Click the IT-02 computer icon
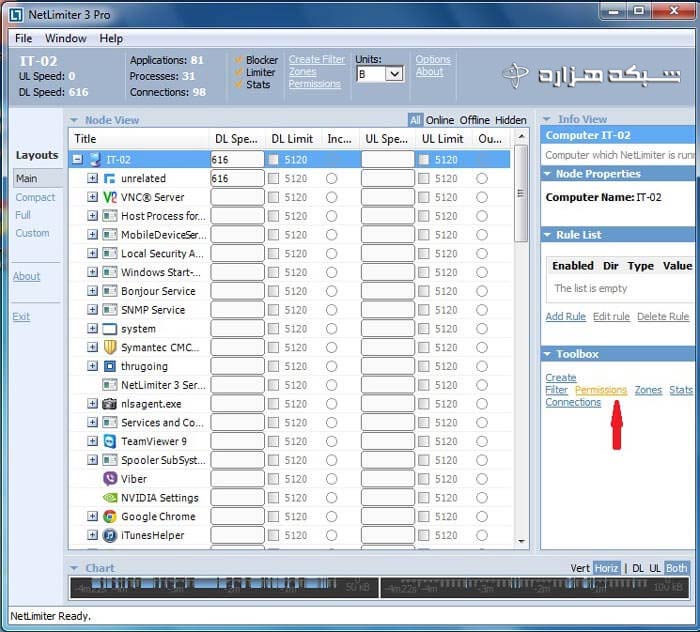 click(95, 159)
